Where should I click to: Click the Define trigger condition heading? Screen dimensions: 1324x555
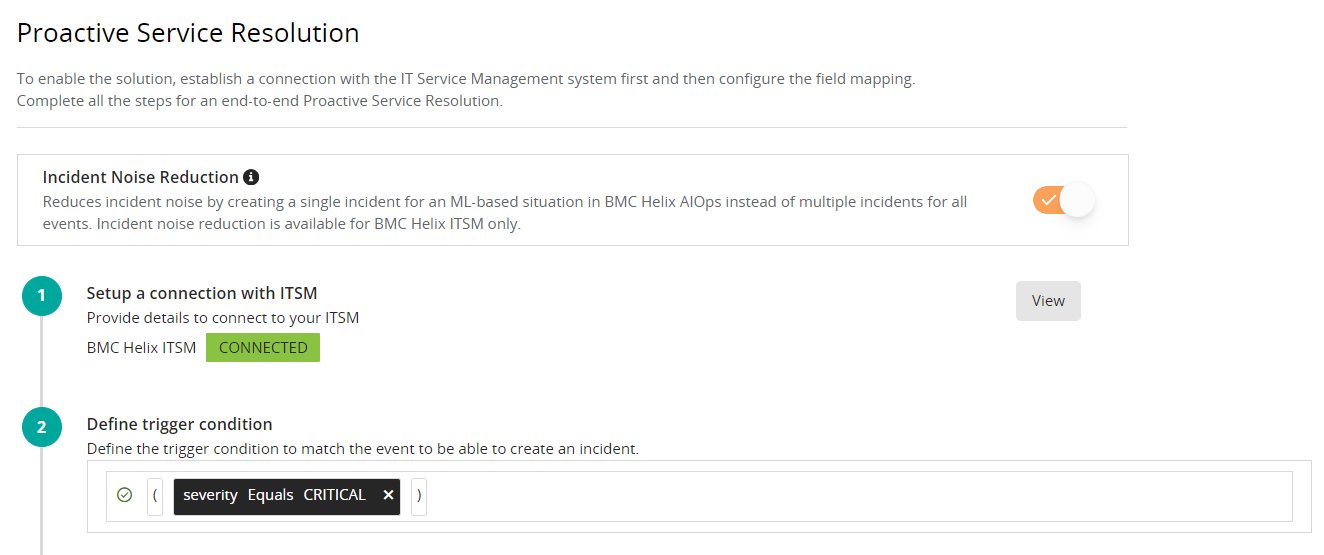pyautogui.click(x=179, y=424)
